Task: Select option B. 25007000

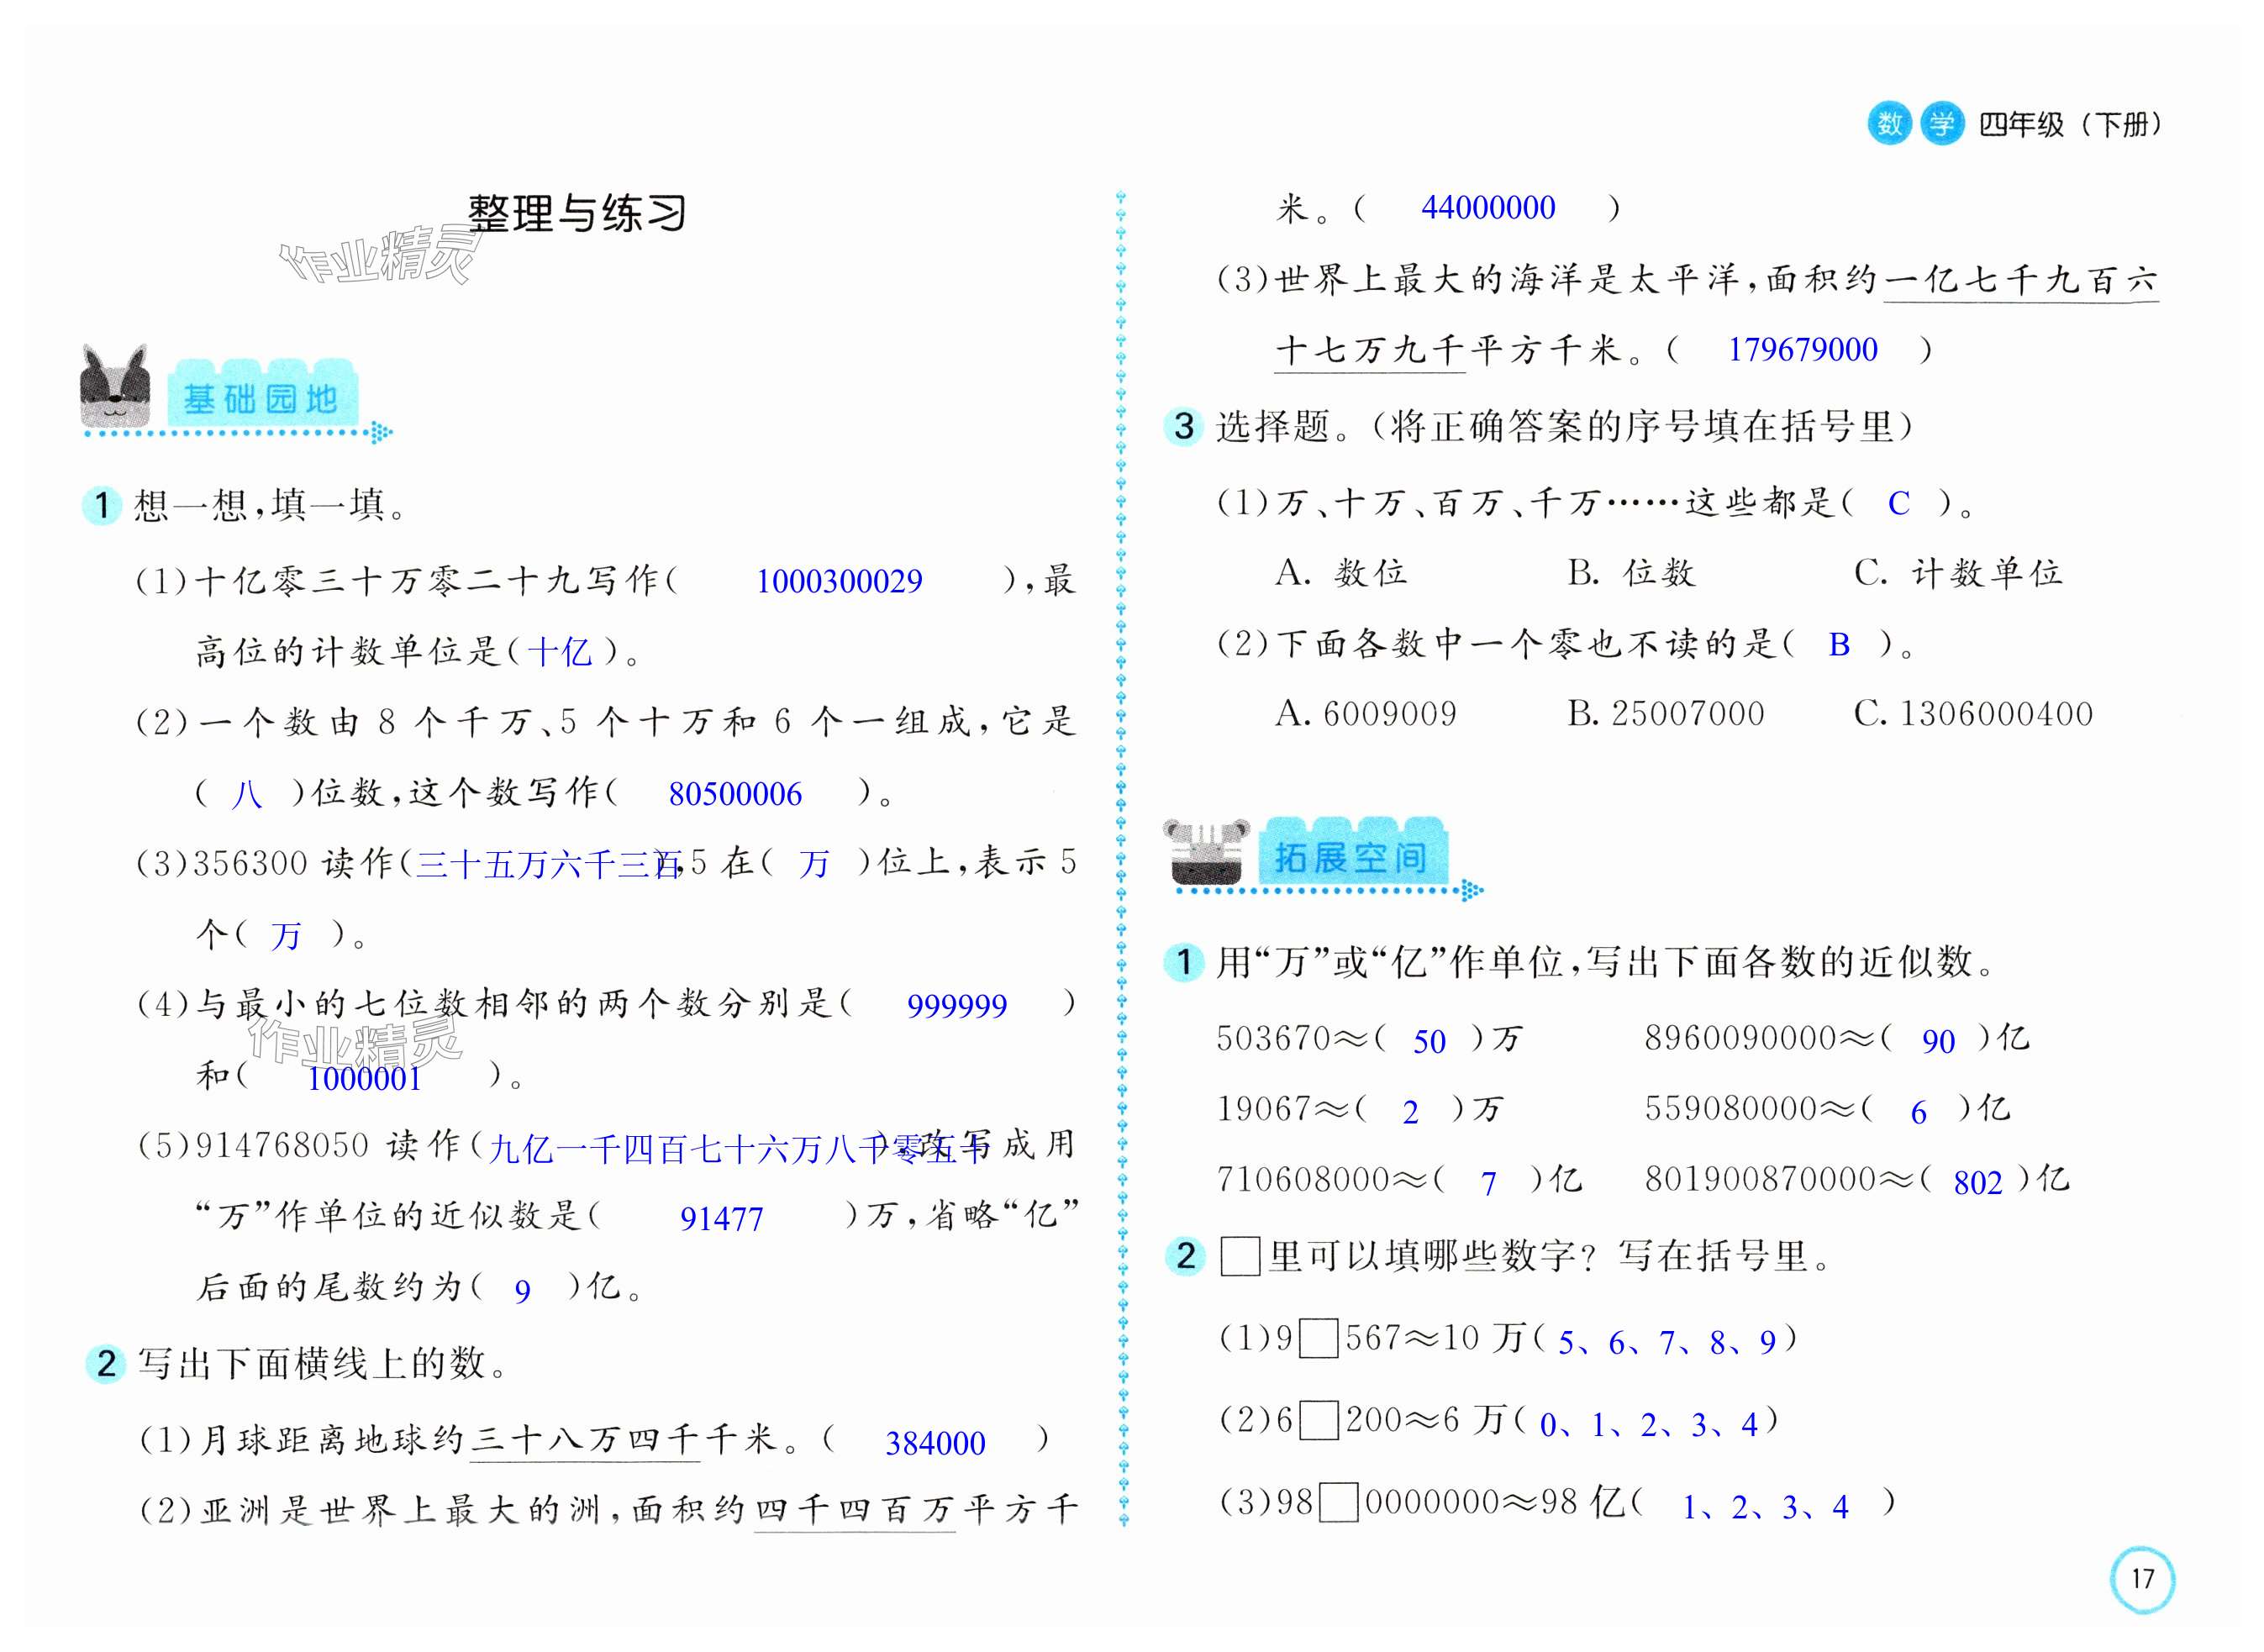Action: (1665, 714)
